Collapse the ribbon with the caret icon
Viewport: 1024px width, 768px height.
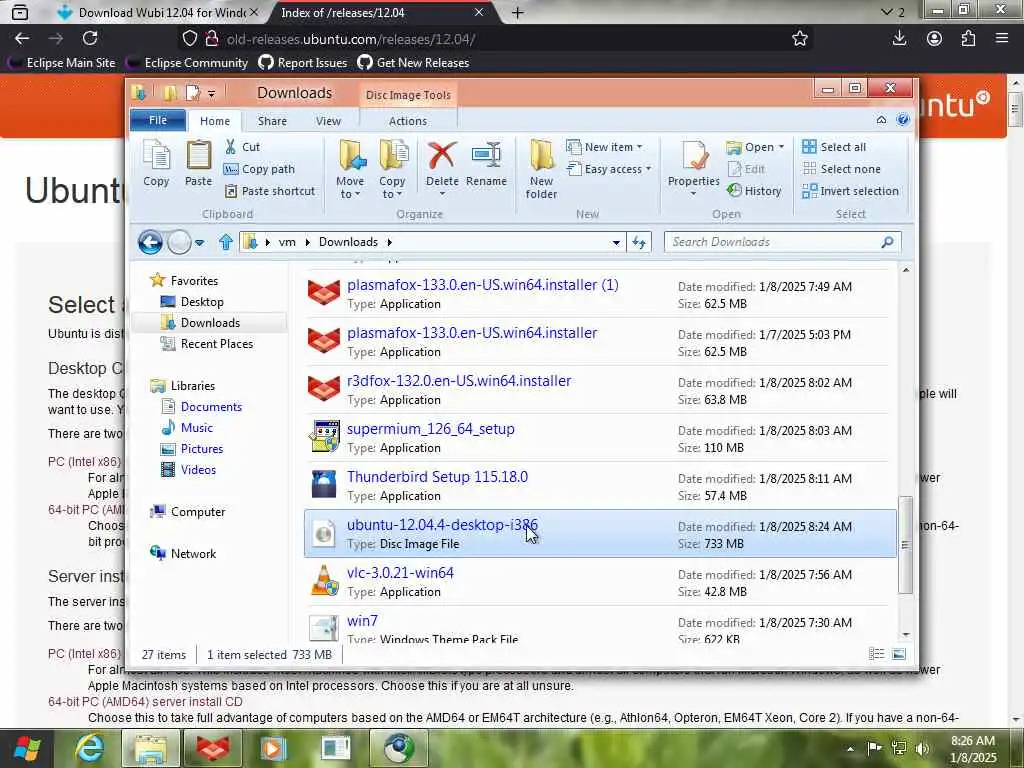click(881, 120)
